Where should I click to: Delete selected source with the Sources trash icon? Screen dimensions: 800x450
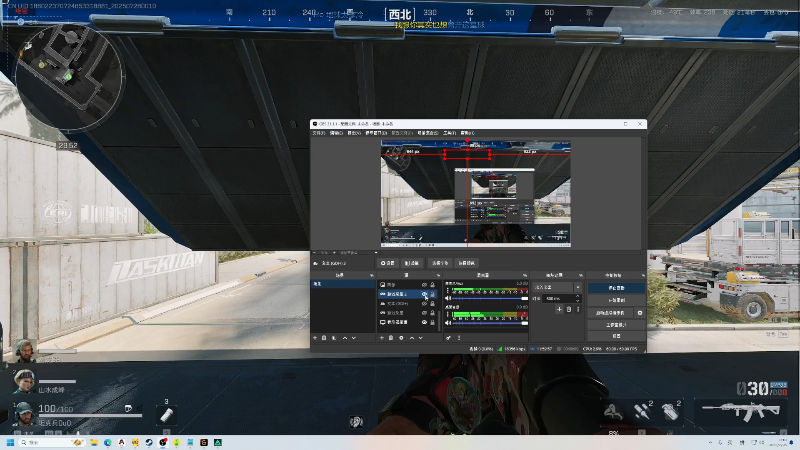[391, 338]
